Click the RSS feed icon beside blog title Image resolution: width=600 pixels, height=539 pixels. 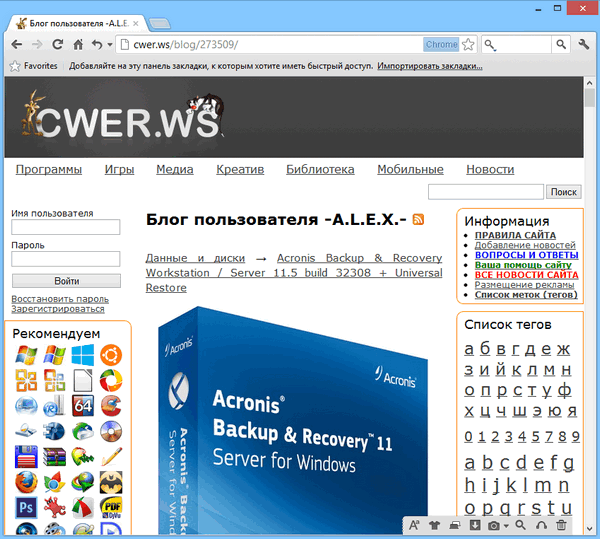point(418,220)
